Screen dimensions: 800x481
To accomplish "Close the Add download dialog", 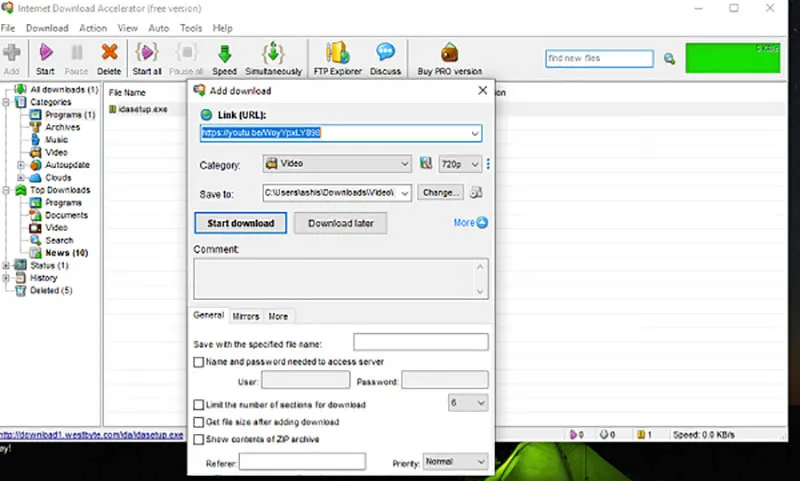I will (x=482, y=90).
